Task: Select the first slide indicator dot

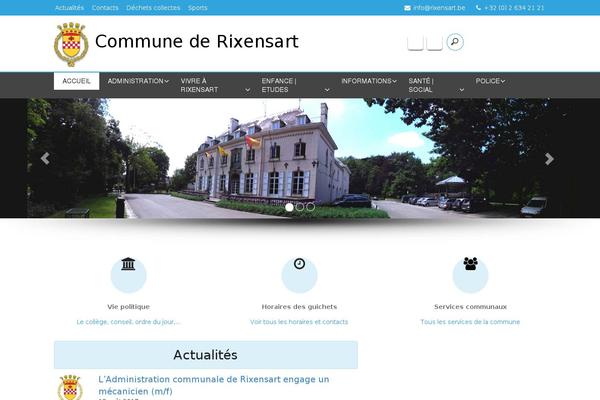Action: (289, 207)
